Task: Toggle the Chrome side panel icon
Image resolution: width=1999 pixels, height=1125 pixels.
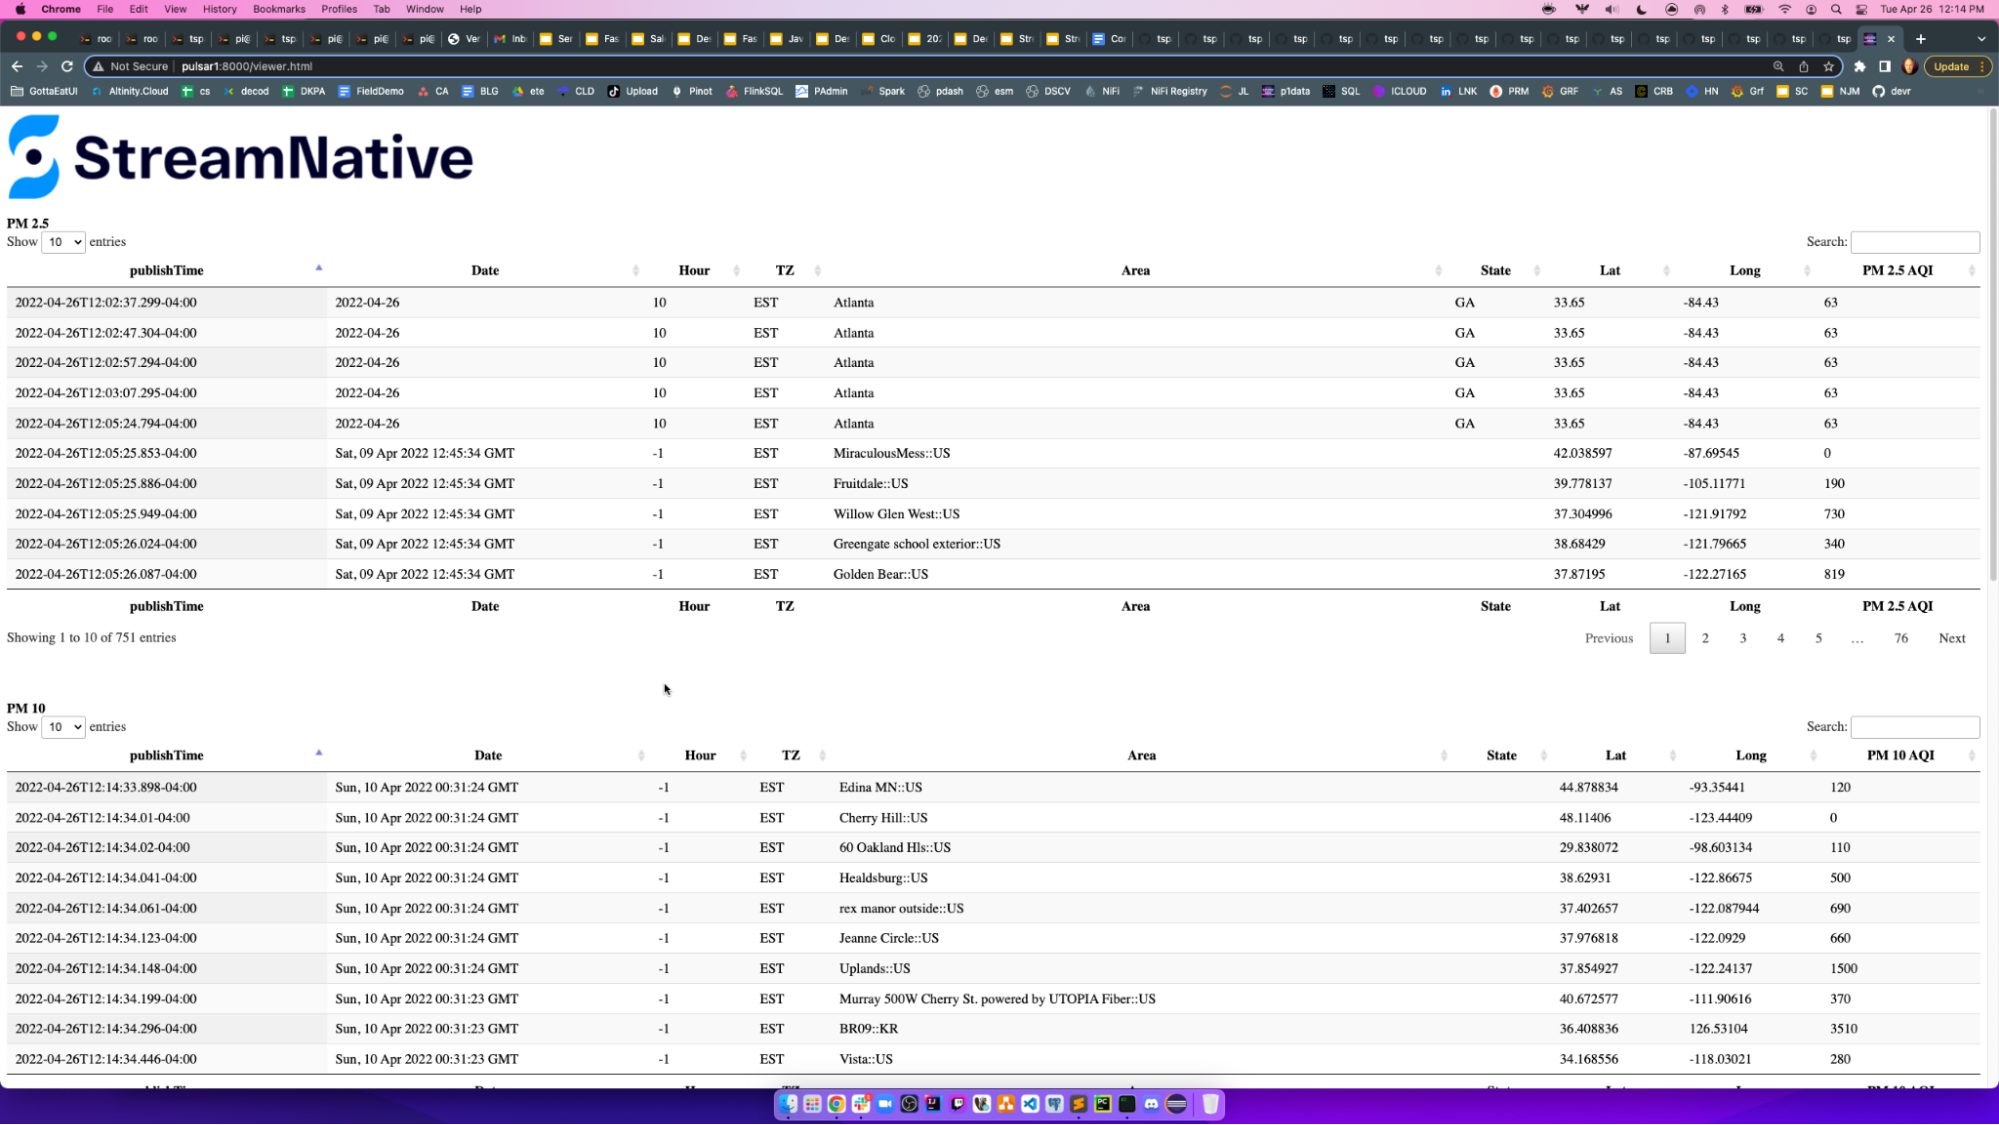Action: (1884, 66)
